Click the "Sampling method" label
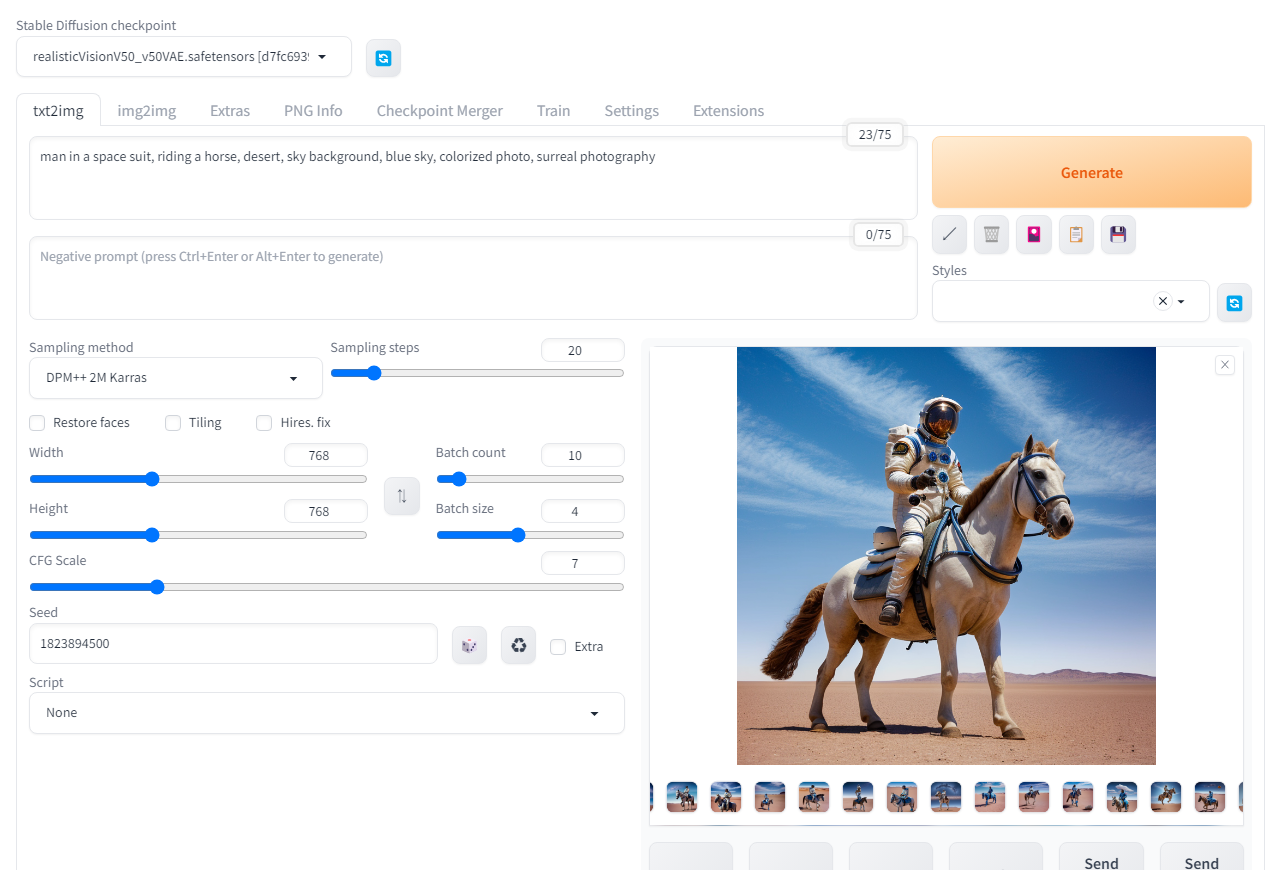The width and height of the screenshot is (1281, 870). coord(81,348)
